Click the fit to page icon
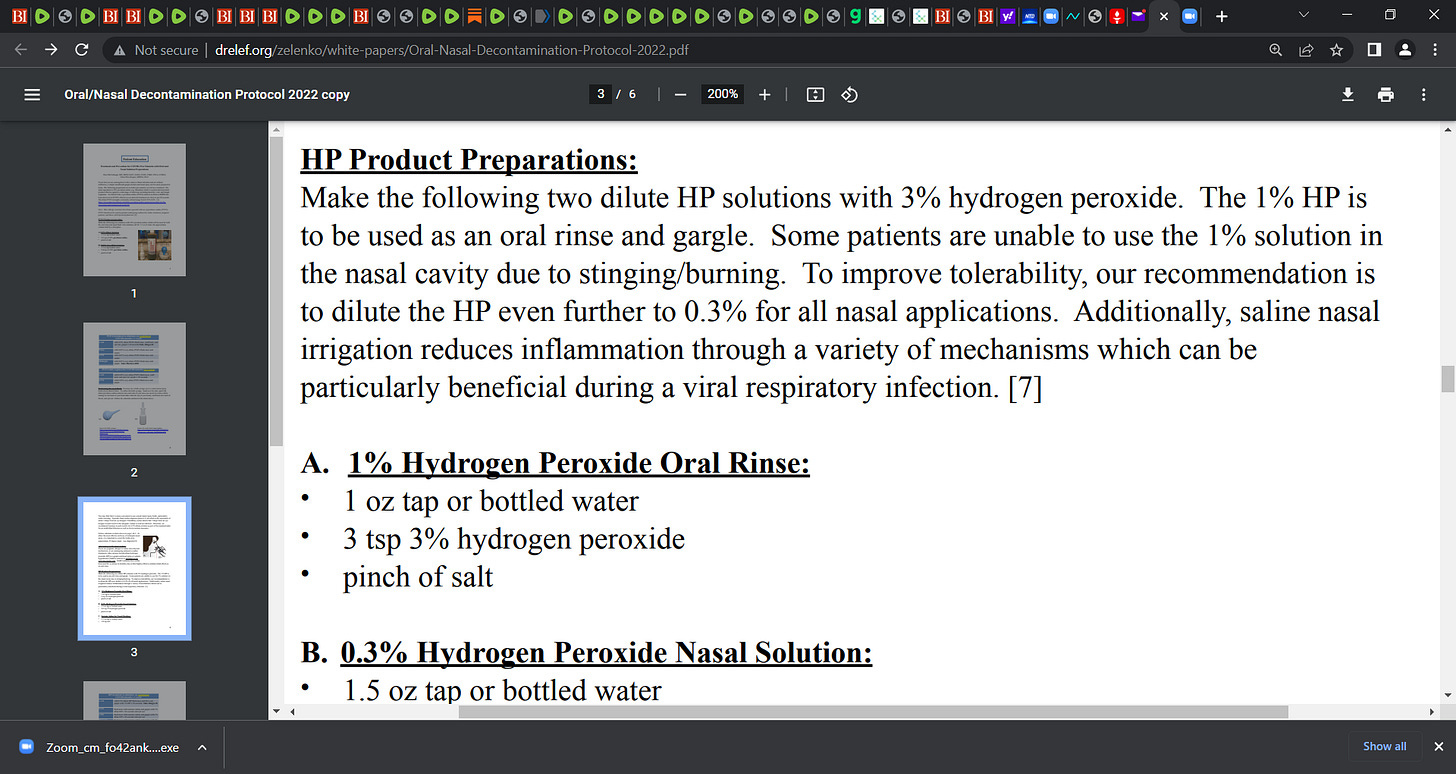 (815, 94)
